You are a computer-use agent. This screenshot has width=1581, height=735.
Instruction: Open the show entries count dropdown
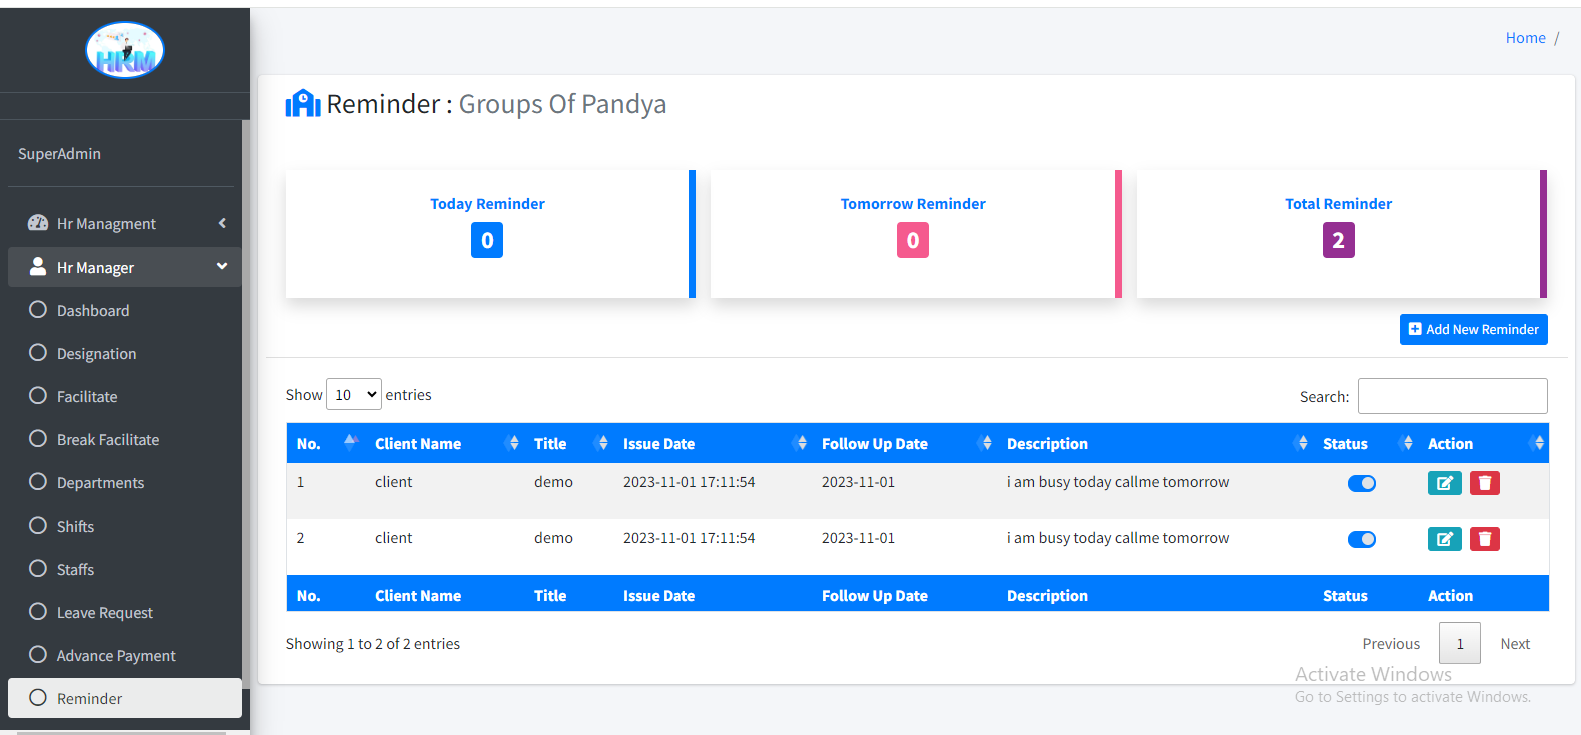354,394
